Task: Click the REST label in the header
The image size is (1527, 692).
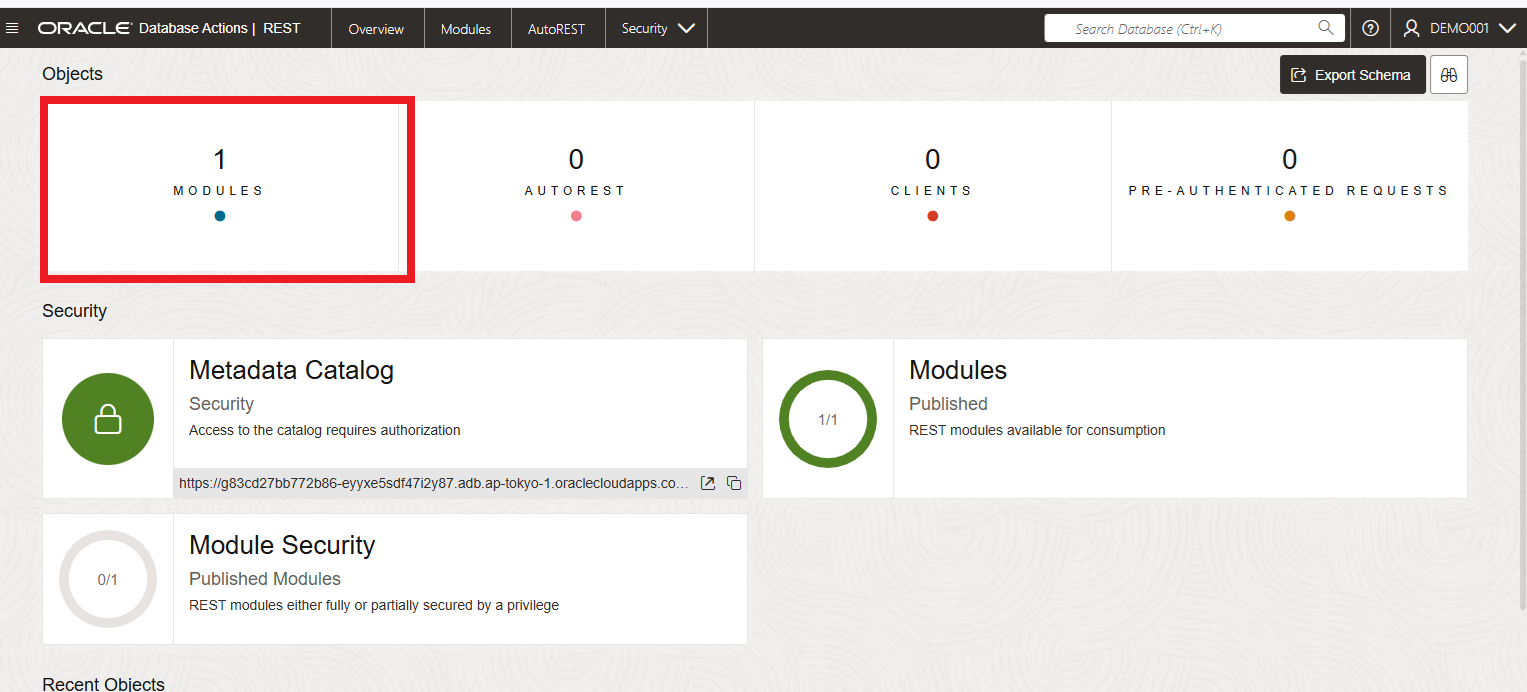Action: (x=282, y=29)
